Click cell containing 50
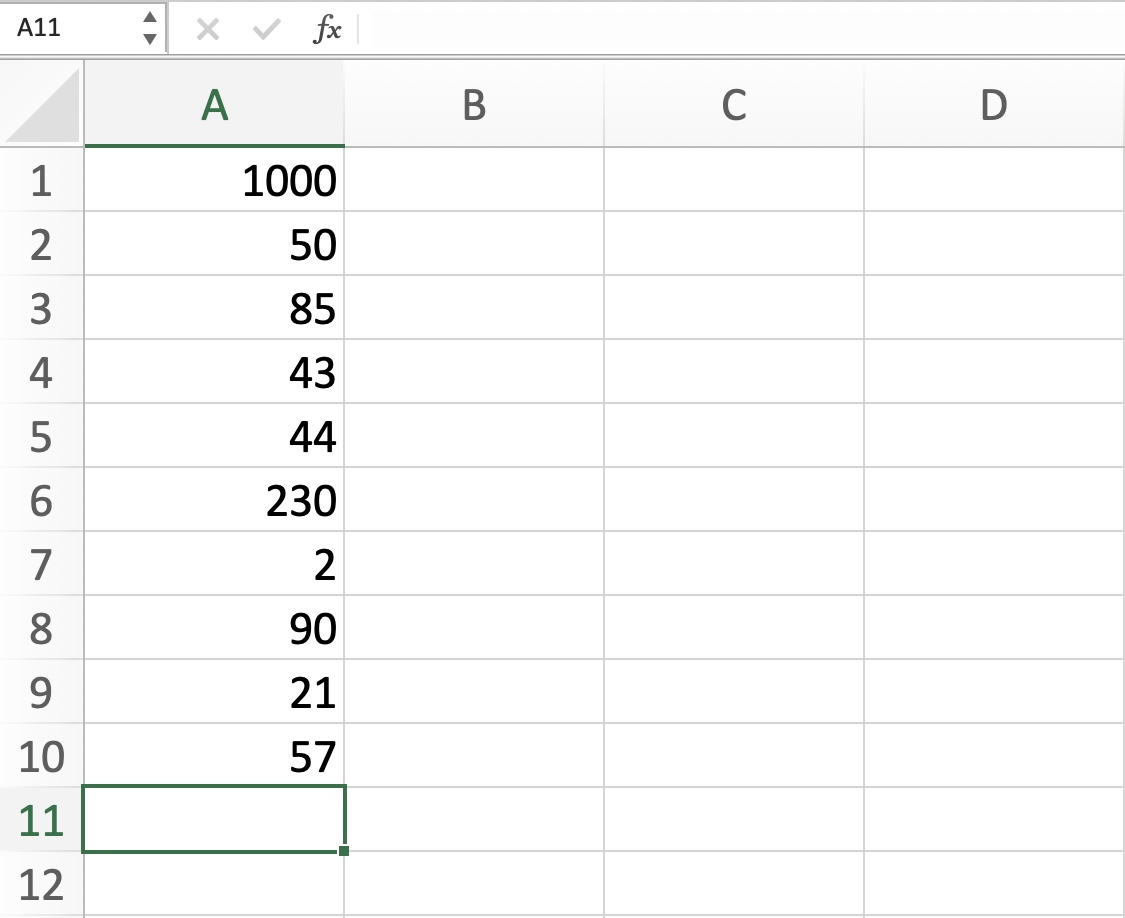1125x918 pixels. (x=215, y=243)
